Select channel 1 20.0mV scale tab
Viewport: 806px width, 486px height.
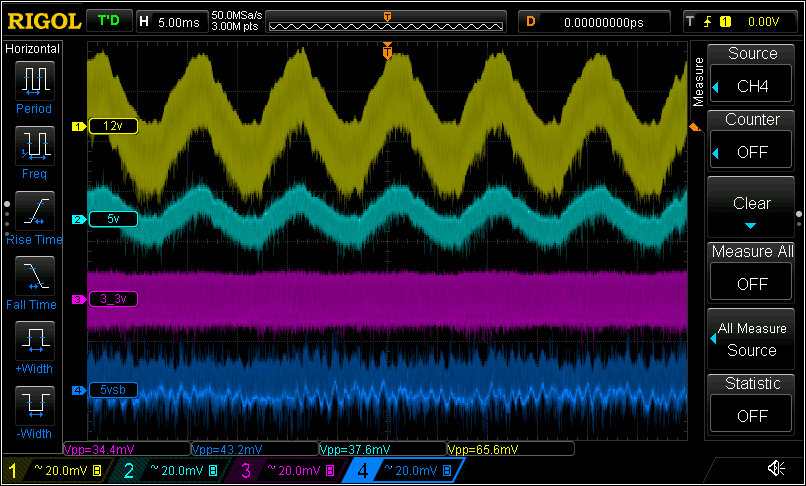point(57,470)
